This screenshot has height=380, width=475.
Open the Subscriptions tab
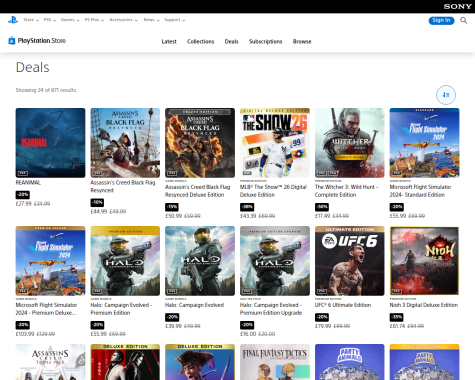tap(266, 42)
